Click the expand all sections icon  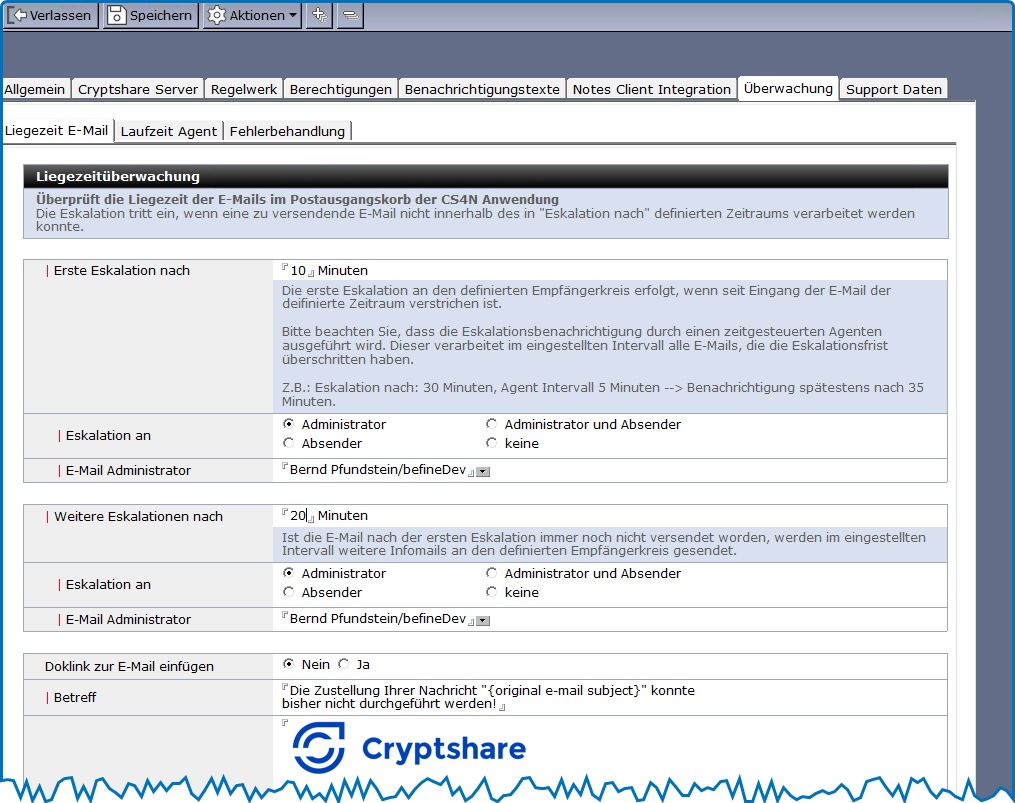click(x=319, y=15)
